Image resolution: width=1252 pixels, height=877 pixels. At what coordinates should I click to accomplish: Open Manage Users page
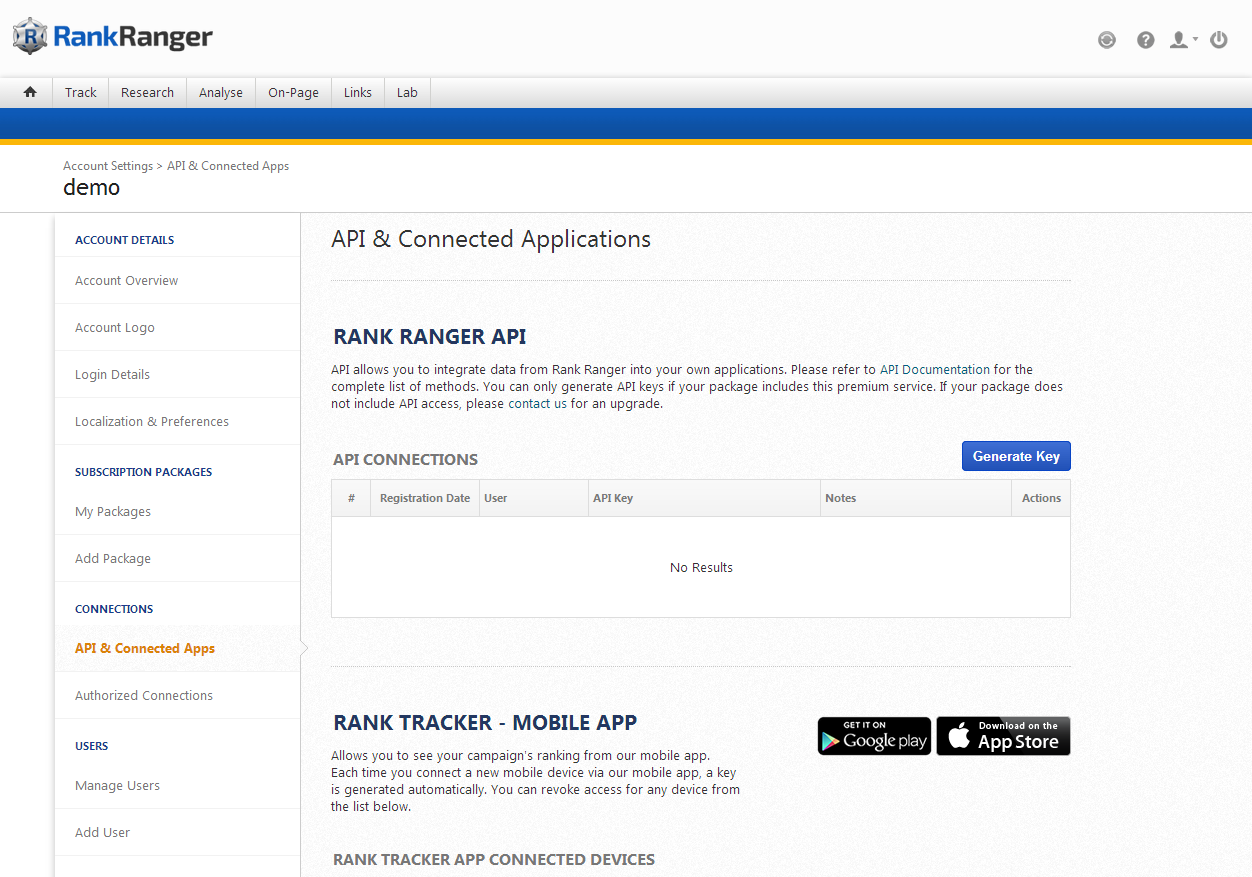[117, 785]
